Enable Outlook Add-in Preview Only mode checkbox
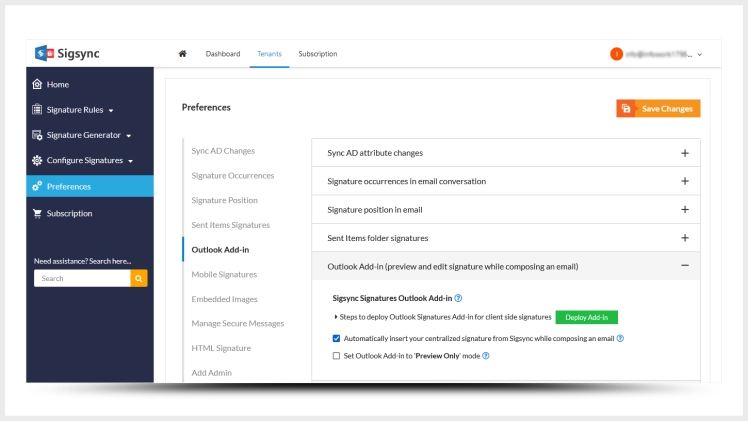The width and height of the screenshot is (748, 421). coord(336,355)
